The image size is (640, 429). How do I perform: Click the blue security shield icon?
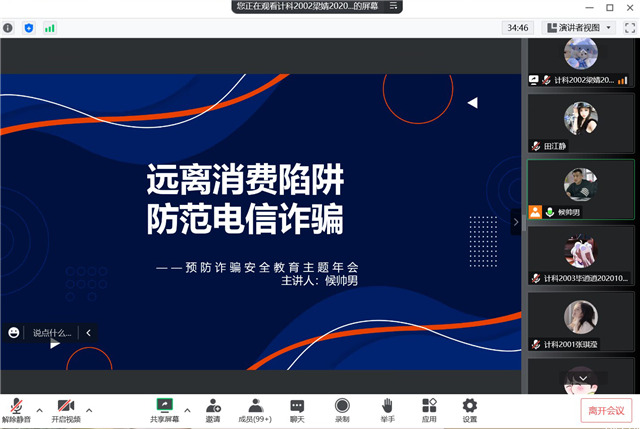click(29, 28)
